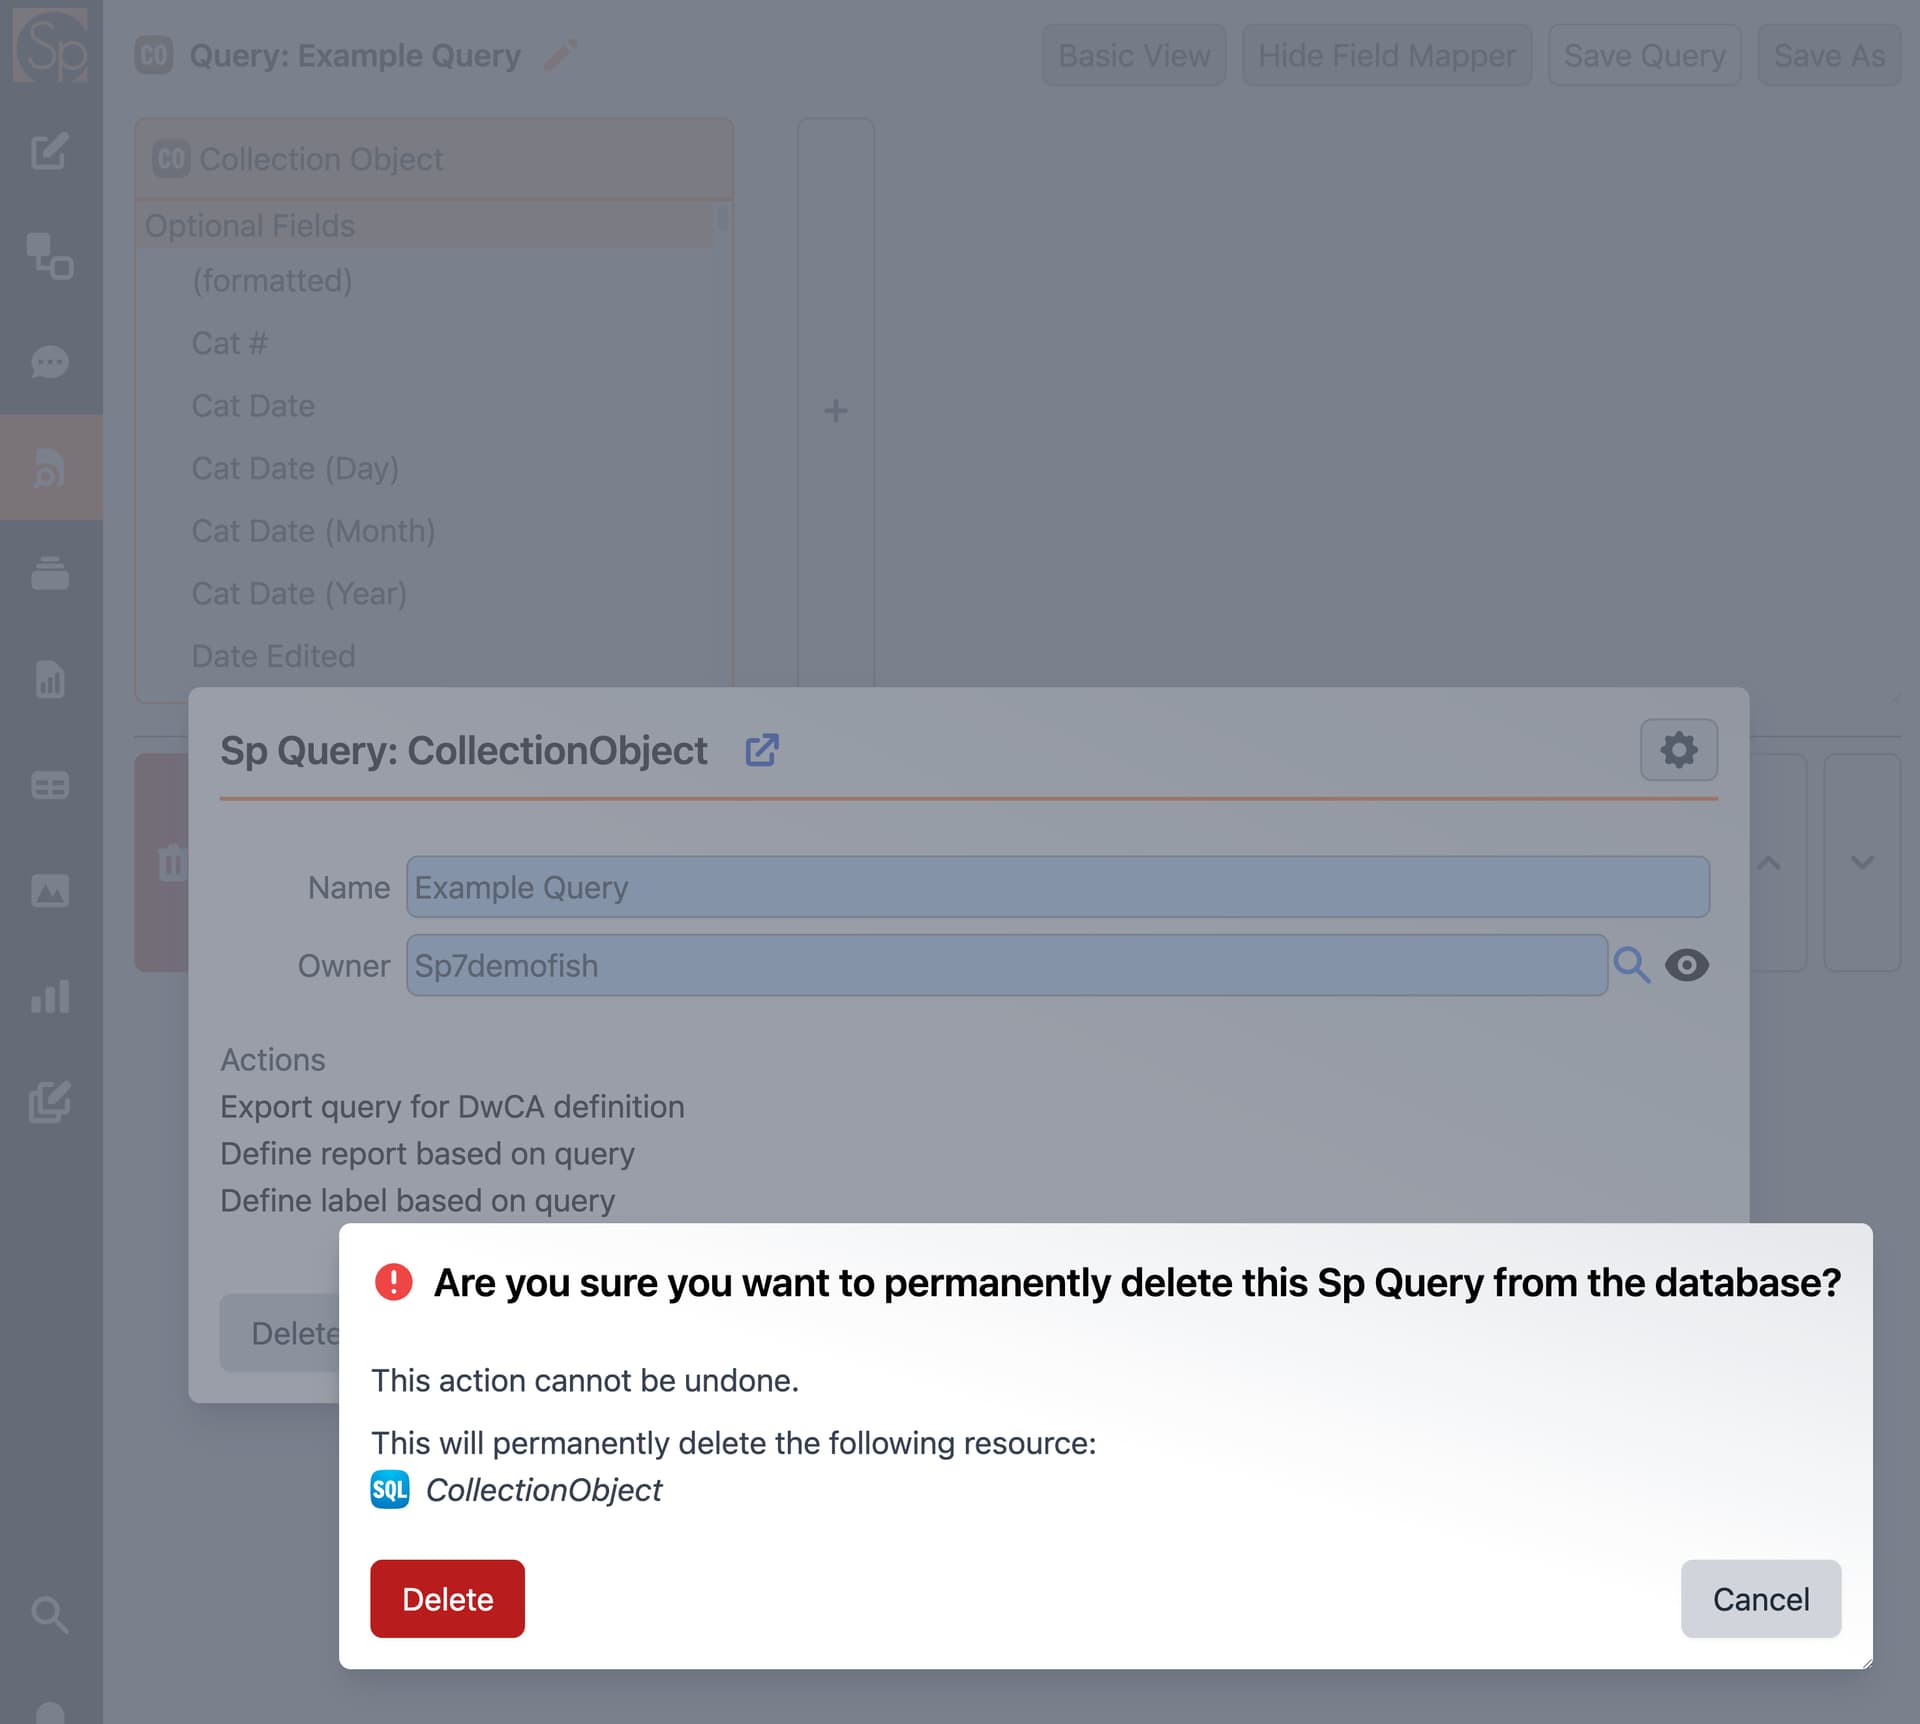
Task: Click the magnifier search icon beside Owner
Action: point(1631,965)
